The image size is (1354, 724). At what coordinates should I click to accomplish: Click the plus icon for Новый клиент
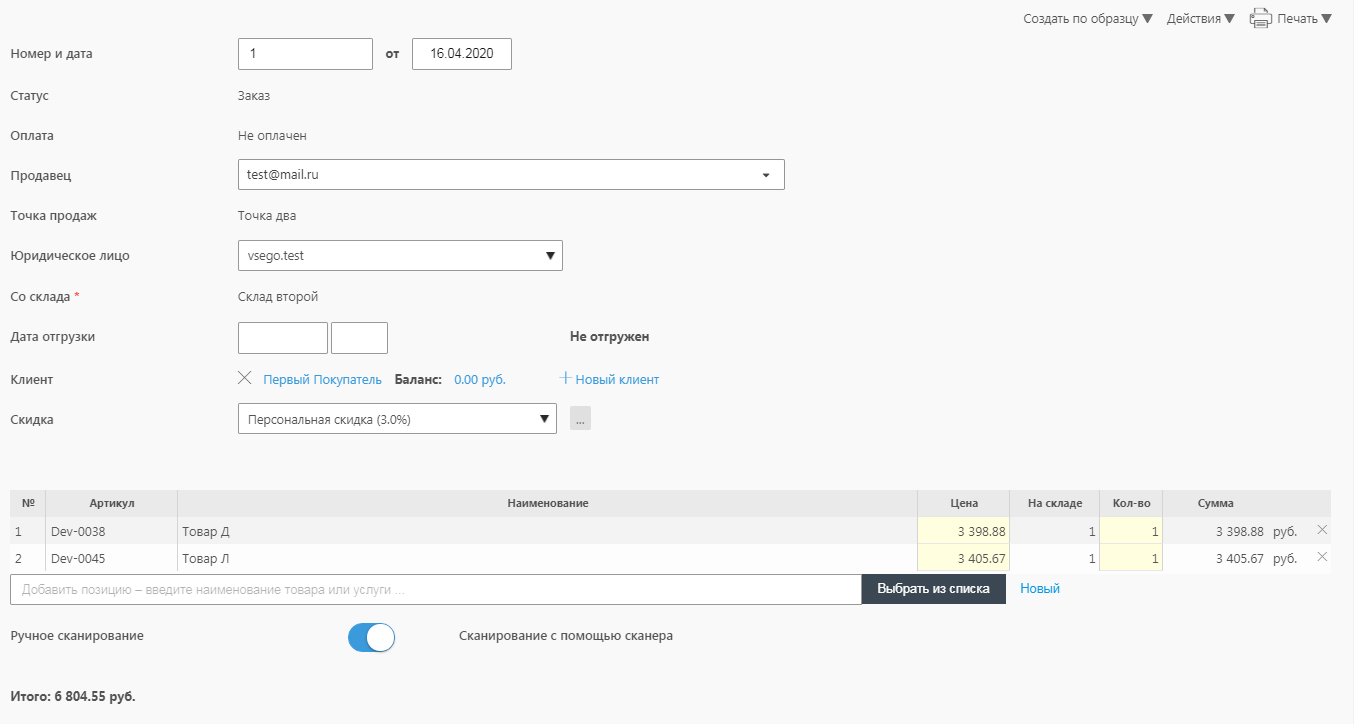[565, 378]
